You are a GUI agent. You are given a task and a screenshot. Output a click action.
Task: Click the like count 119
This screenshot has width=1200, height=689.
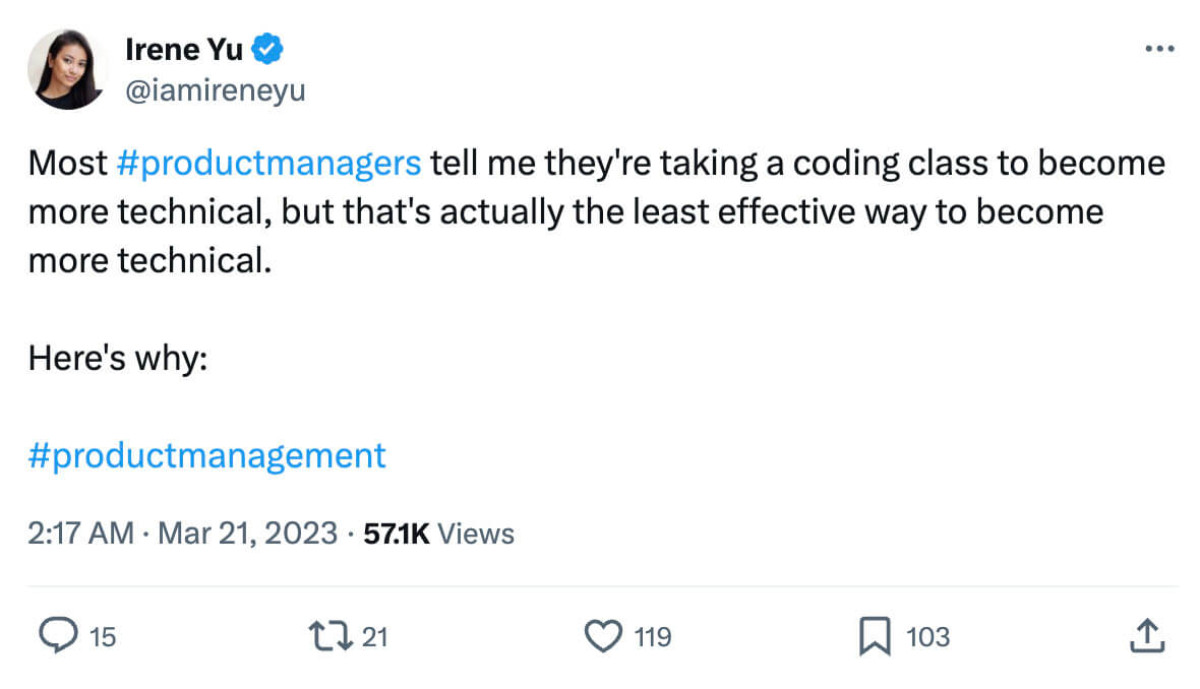[652, 637]
